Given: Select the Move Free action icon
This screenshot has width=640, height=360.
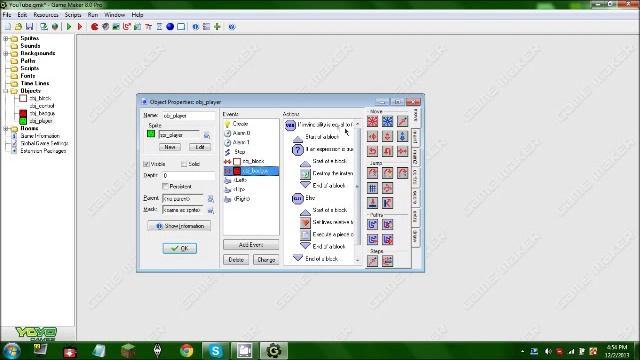Looking at the screenshot, I should tap(387, 121).
